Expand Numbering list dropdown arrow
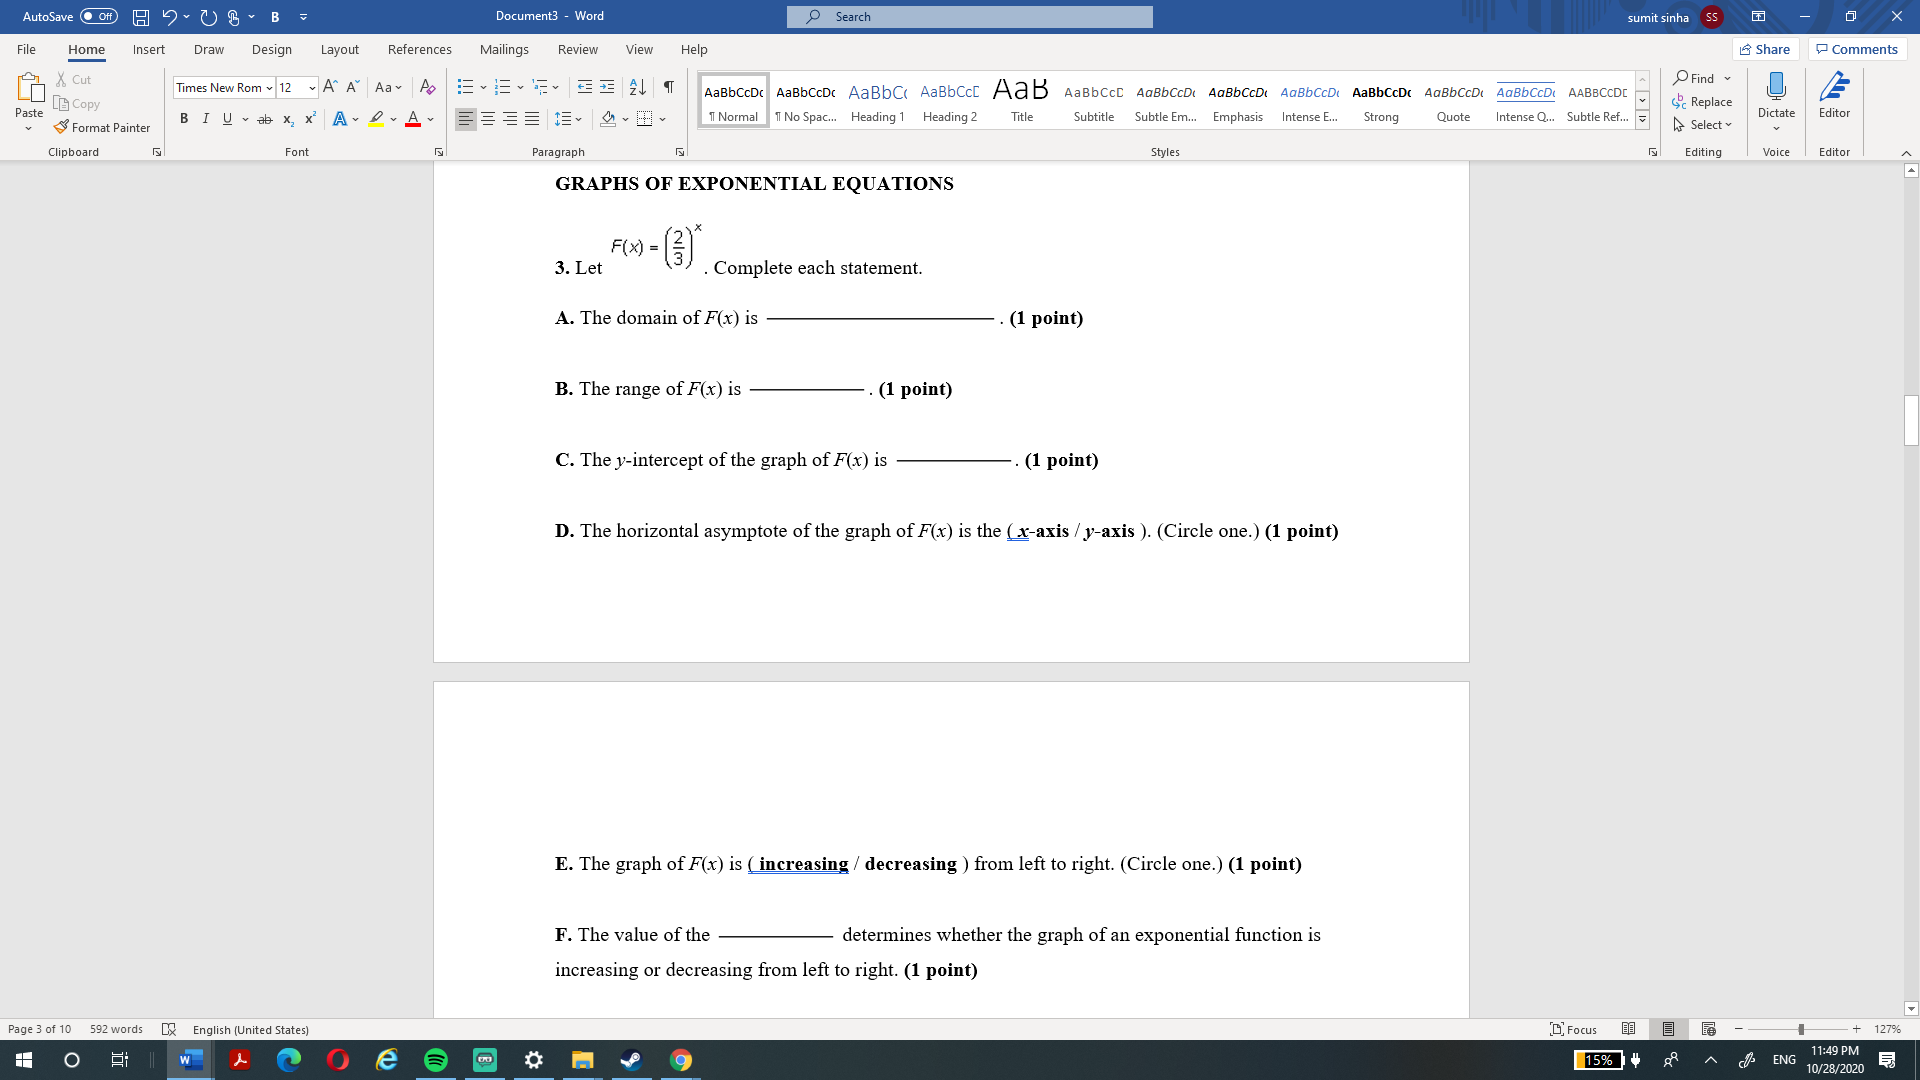The height and width of the screenshot is (1080, 1920). click(x=520, y=87)
